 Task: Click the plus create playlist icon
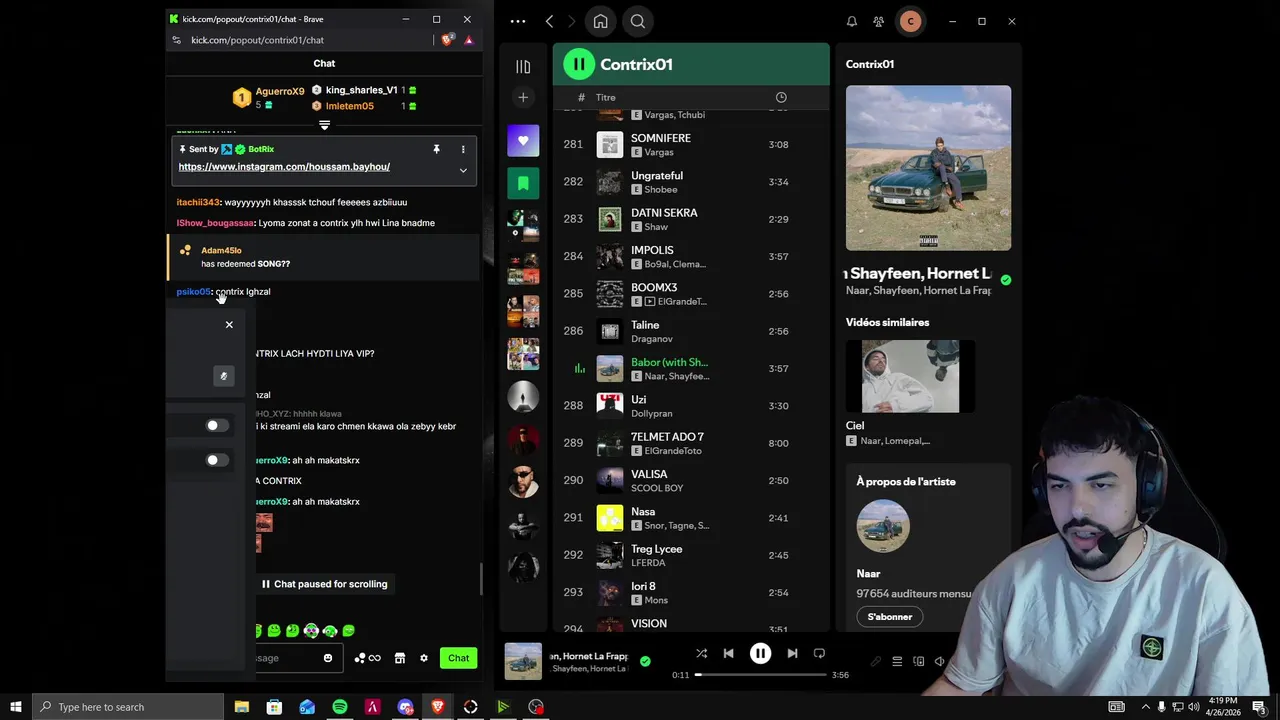tap(523, 97)
